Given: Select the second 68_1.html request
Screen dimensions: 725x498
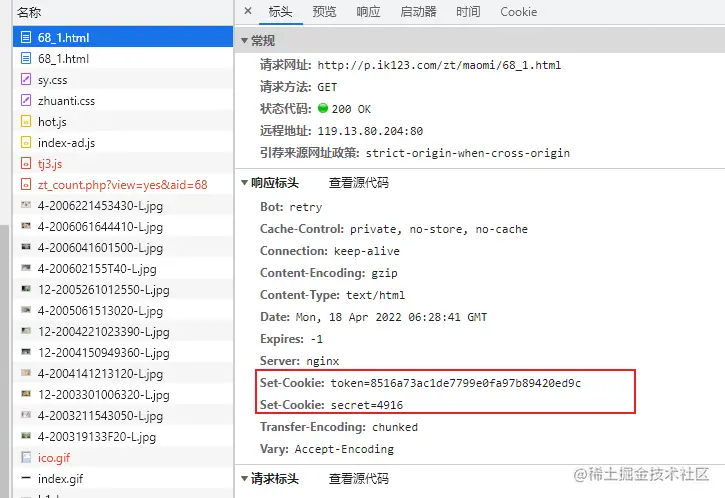Looking at the screenshot, I should click(x=123, y=58).
